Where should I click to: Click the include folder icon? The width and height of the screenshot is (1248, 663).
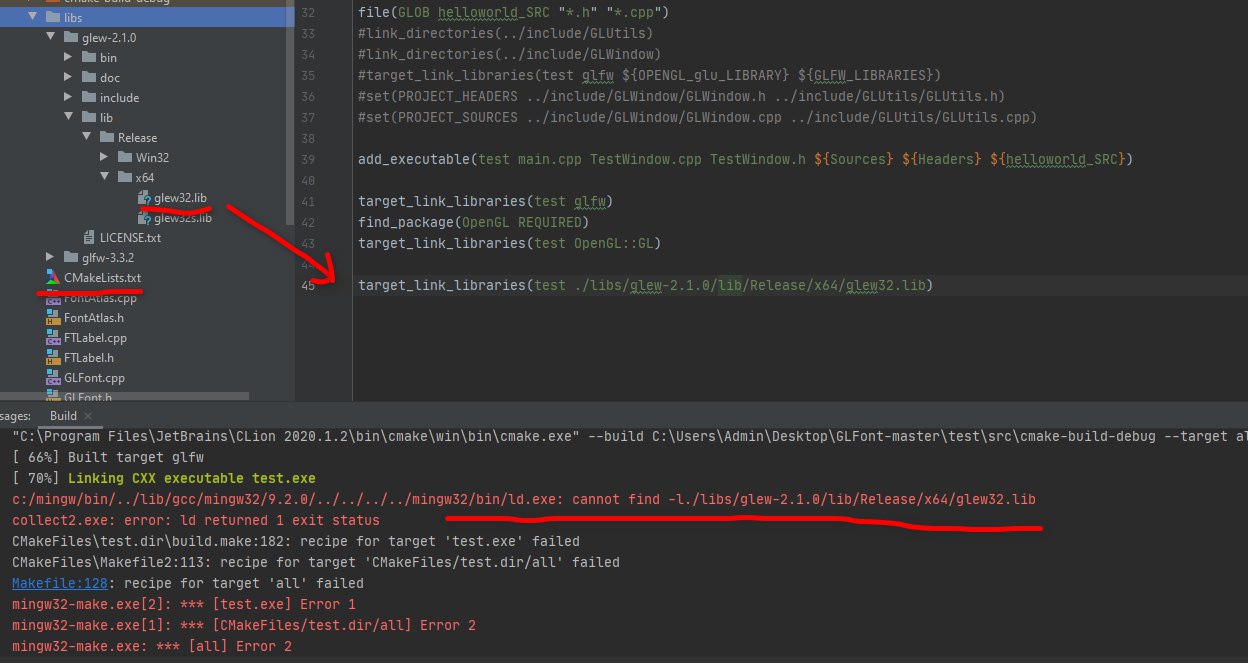(x=88, y=97)
